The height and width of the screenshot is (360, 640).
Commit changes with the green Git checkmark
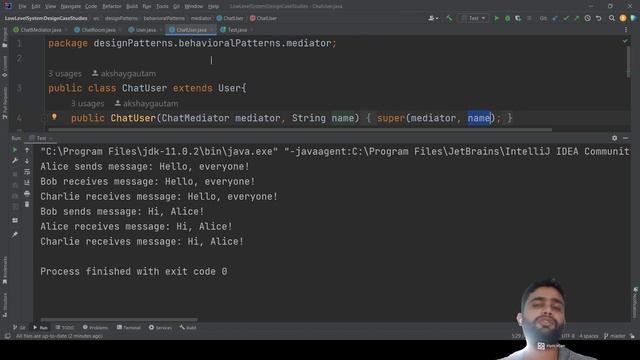pos(566,18)
